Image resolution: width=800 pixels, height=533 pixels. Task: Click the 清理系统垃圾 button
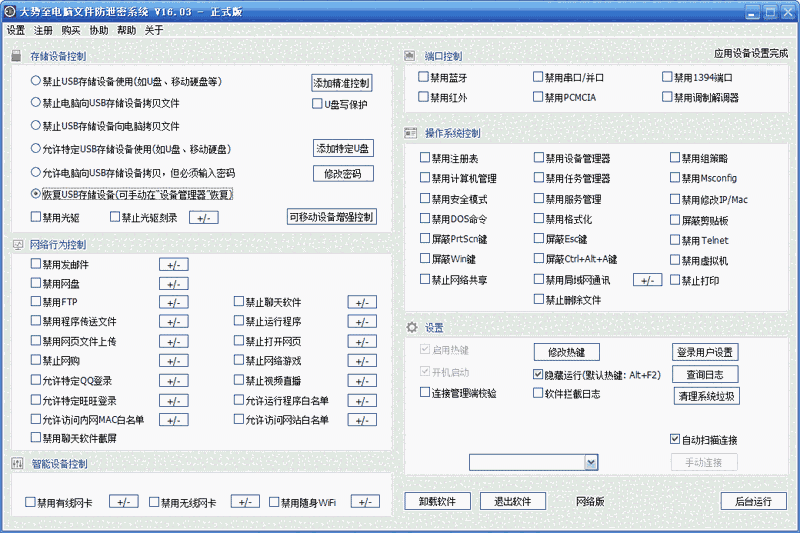706,396
